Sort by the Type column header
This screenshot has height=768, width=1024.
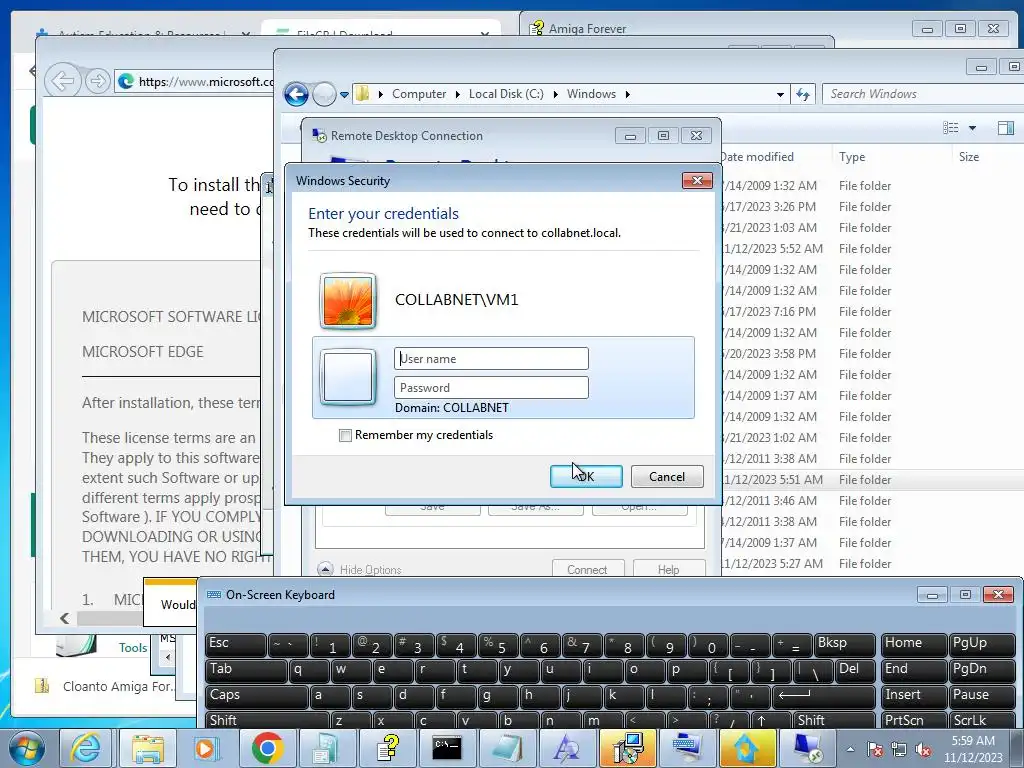tap(852, 157)
